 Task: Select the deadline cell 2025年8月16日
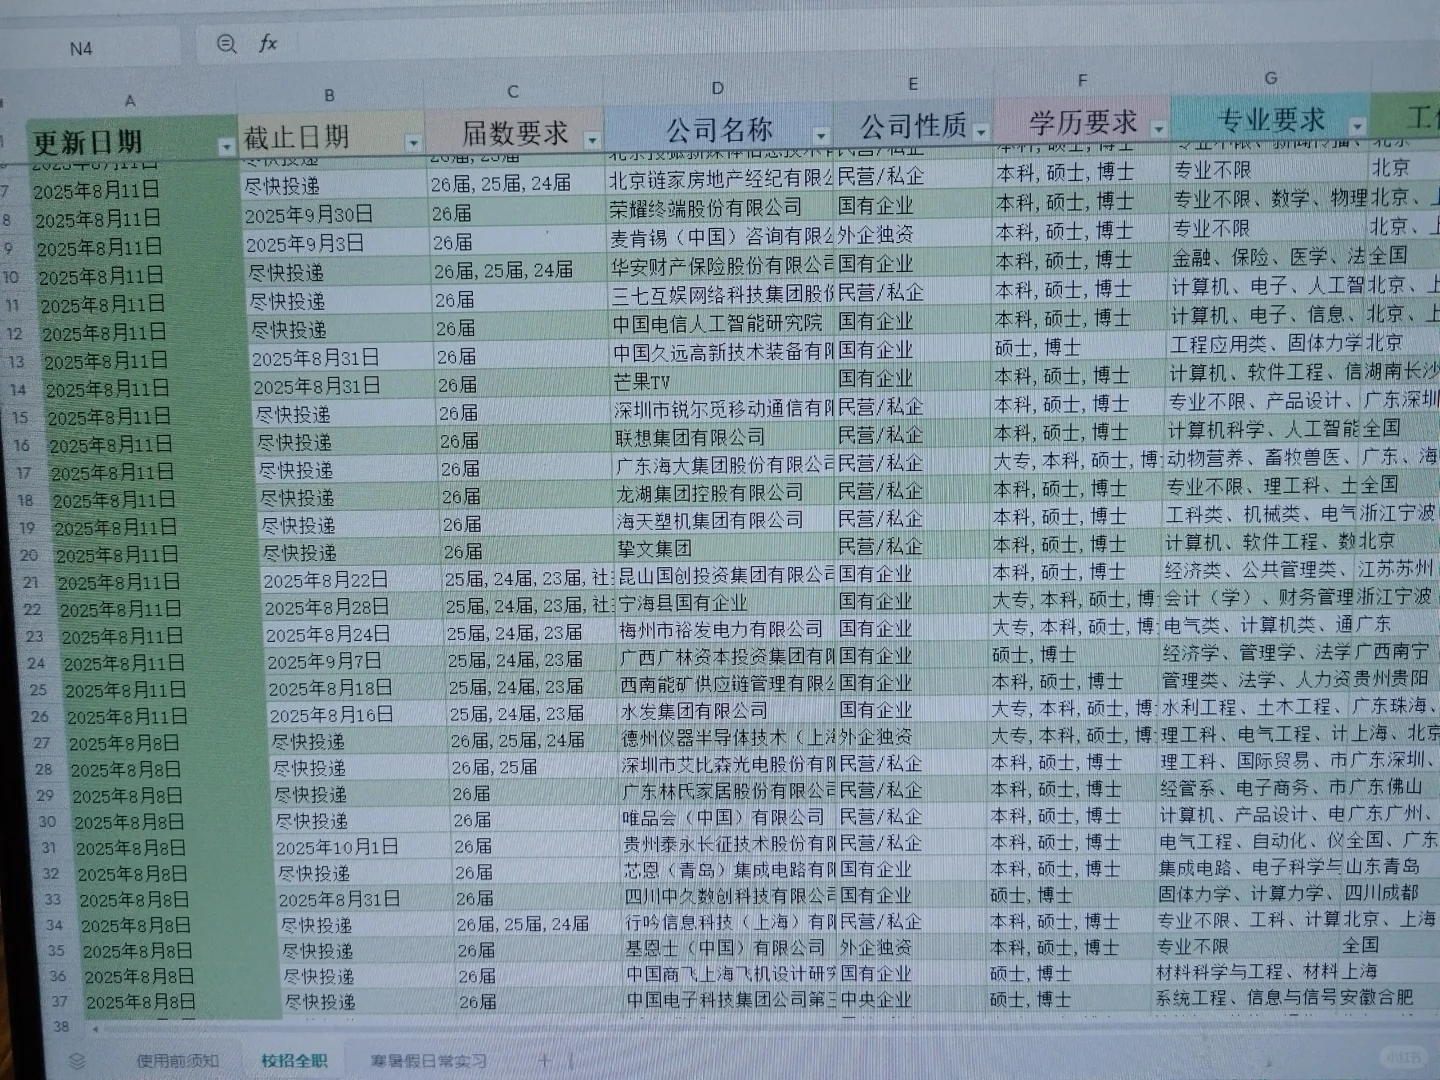coord(356,715)
